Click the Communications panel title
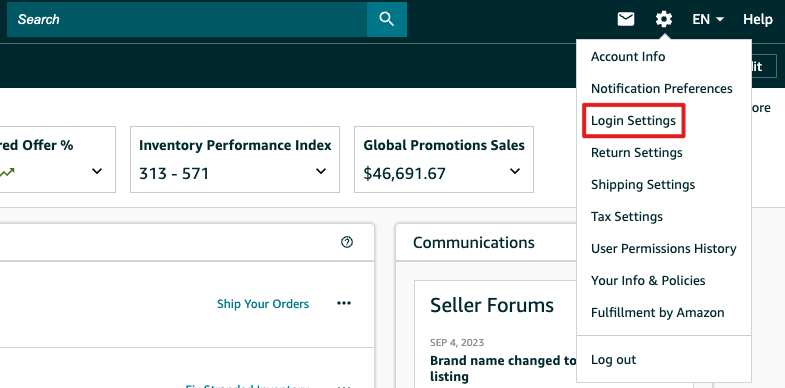The height and width of the screenshot is (388, 785). point(474,242)
